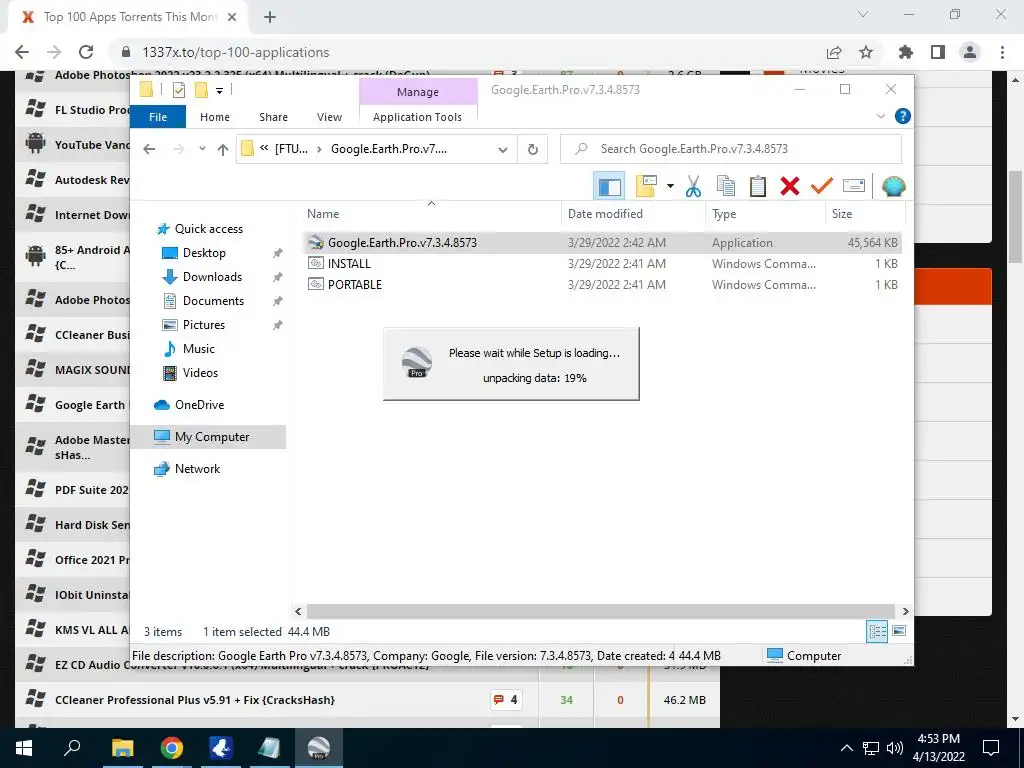
Task: Refresh the Explorer folder view
Action: (x=533, y=150)
